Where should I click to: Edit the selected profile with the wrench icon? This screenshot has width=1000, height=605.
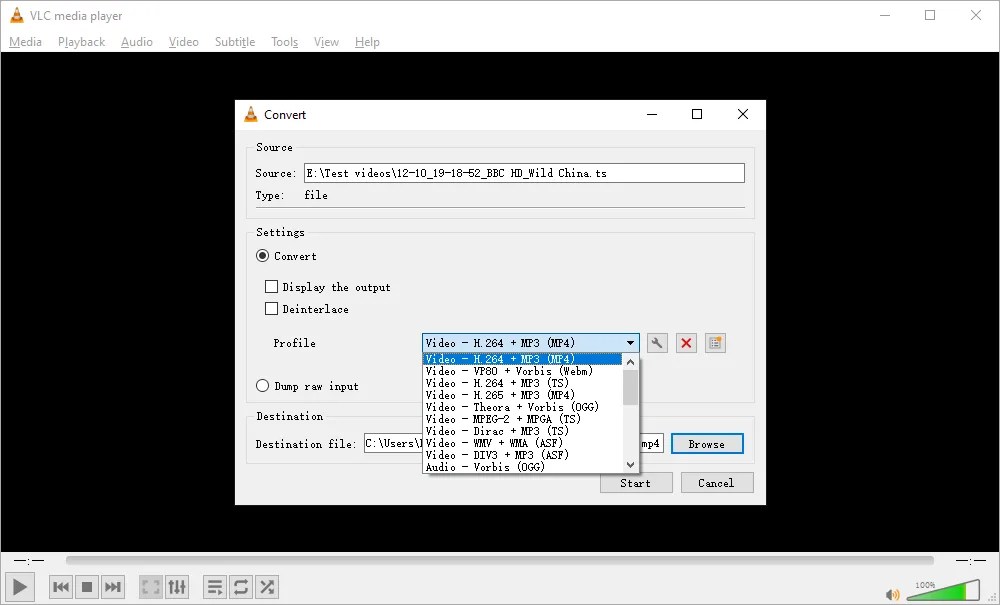(657, 343)
